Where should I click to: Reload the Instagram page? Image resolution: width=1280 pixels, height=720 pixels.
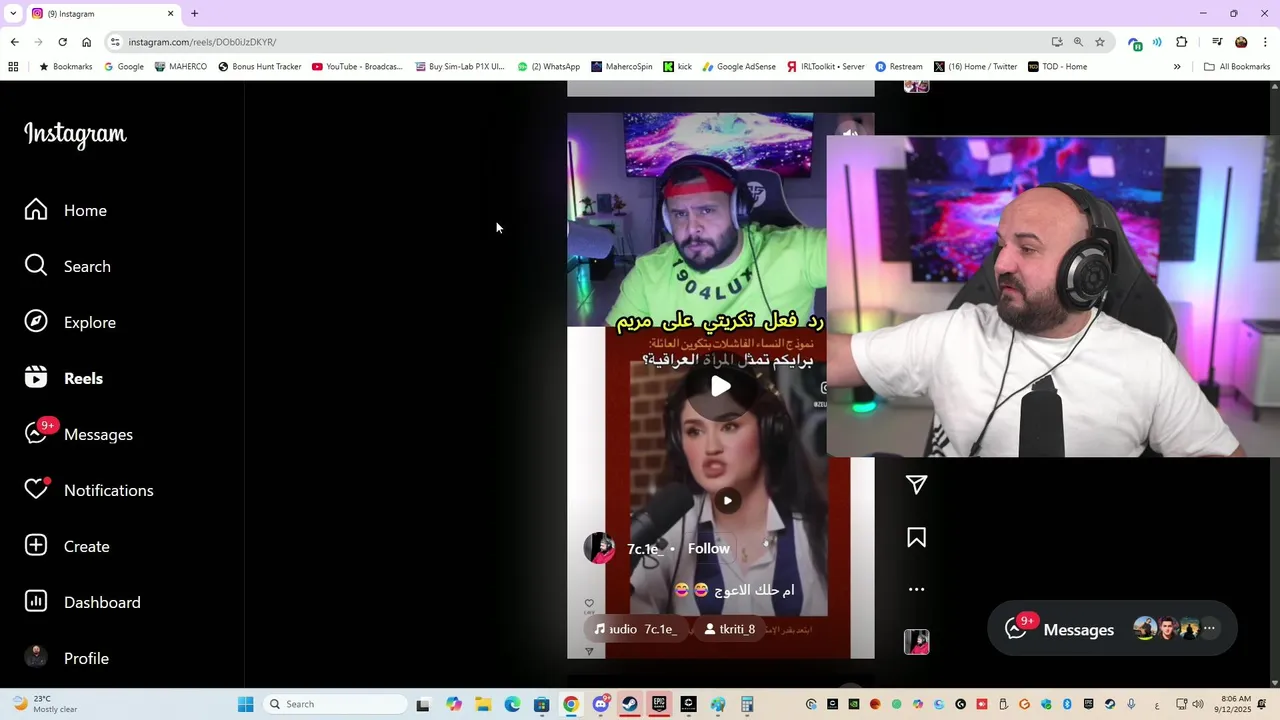coord(62,42)
